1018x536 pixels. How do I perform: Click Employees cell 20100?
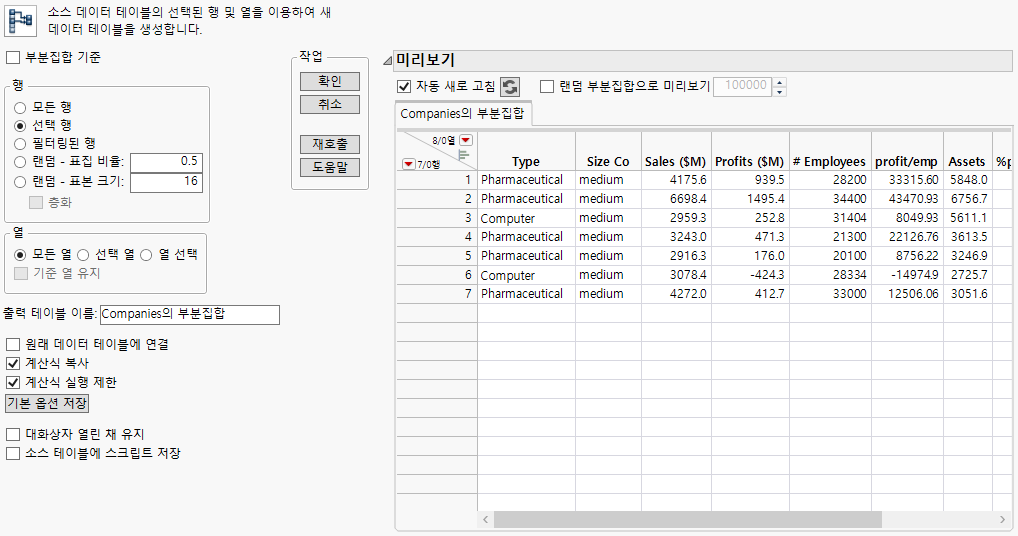point(830,256)
